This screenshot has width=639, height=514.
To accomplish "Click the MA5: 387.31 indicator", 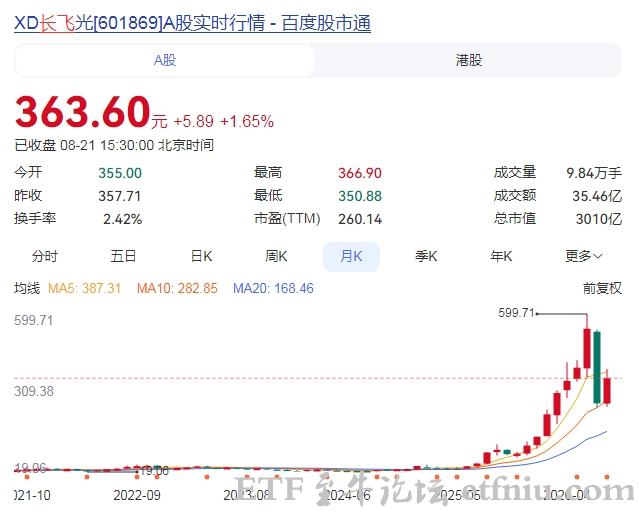I will click(x=84, y=289).
